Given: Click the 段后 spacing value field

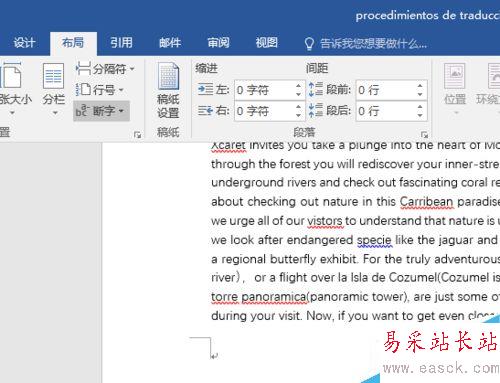Looking at the screenshot, I should [386, 111].
